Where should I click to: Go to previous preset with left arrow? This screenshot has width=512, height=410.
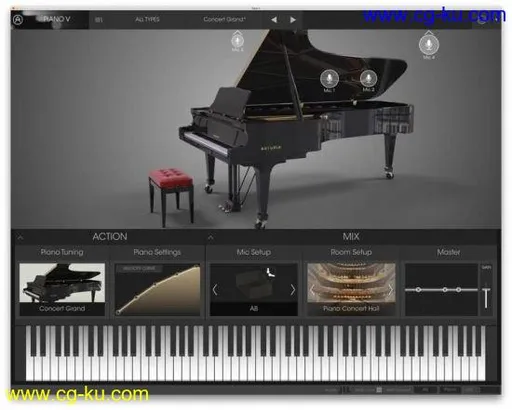274,20
